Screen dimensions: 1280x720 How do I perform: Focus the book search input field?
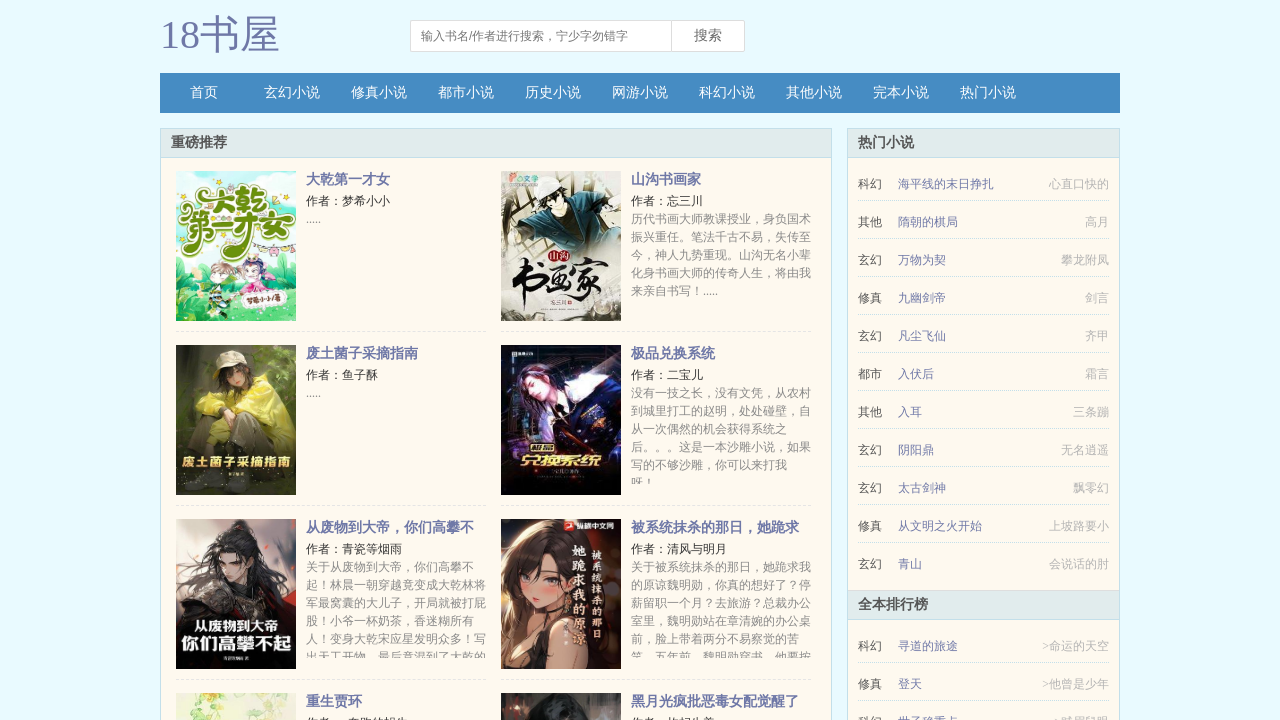541,36
